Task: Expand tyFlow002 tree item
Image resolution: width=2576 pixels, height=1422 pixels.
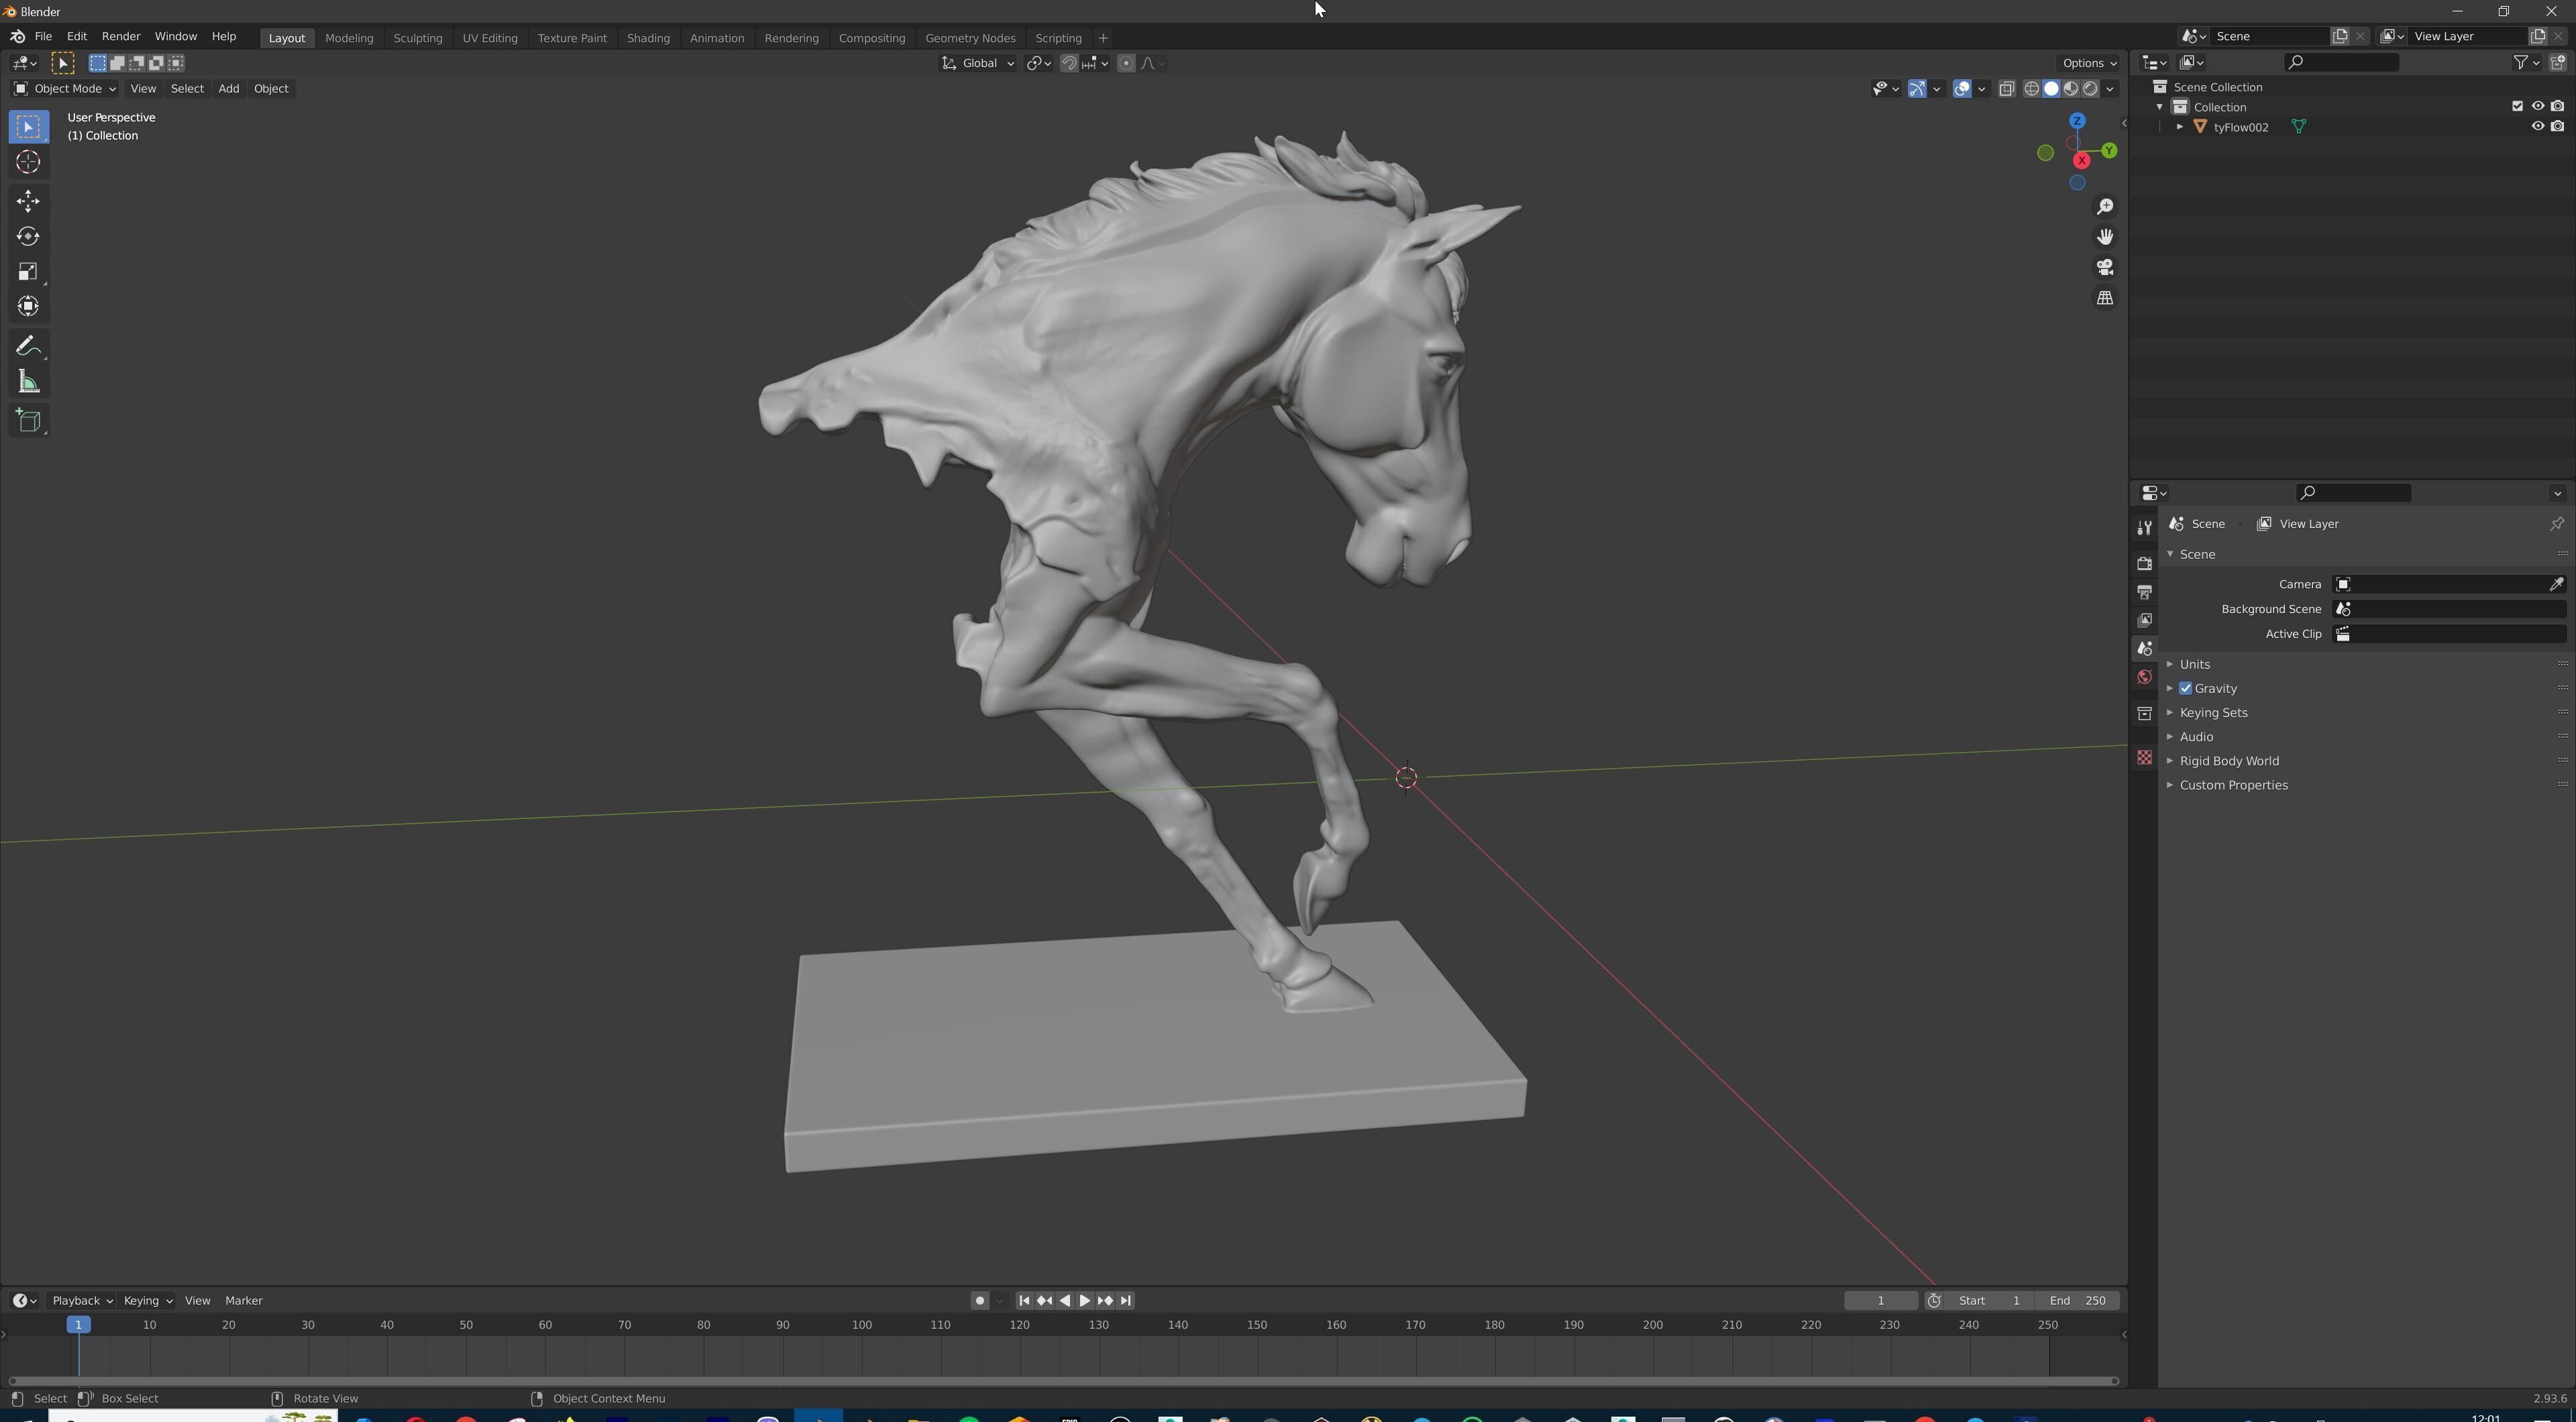Action: (x=2180, y=127)
